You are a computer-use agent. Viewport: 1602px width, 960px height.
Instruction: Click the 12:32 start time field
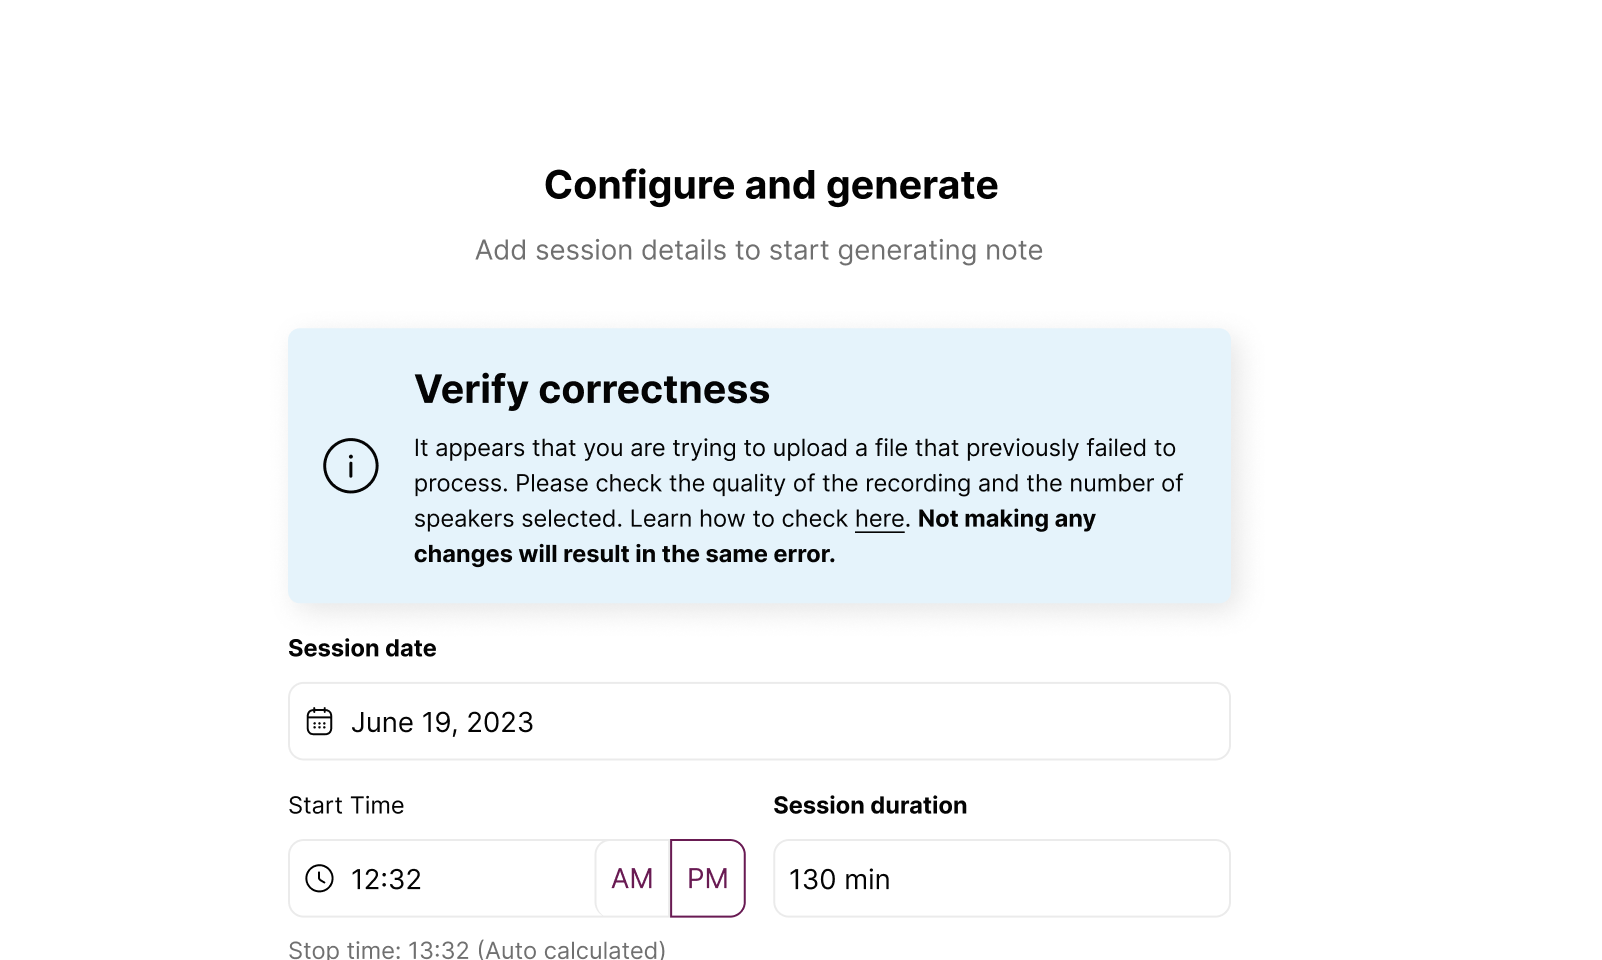442,879
